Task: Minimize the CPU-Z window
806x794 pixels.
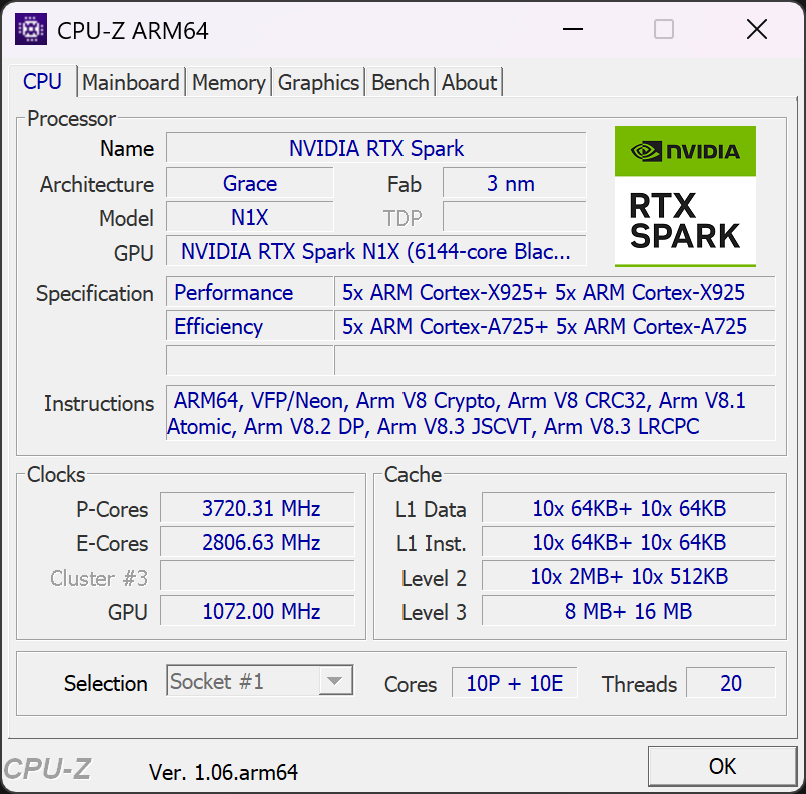Action: tap(573, 29)
